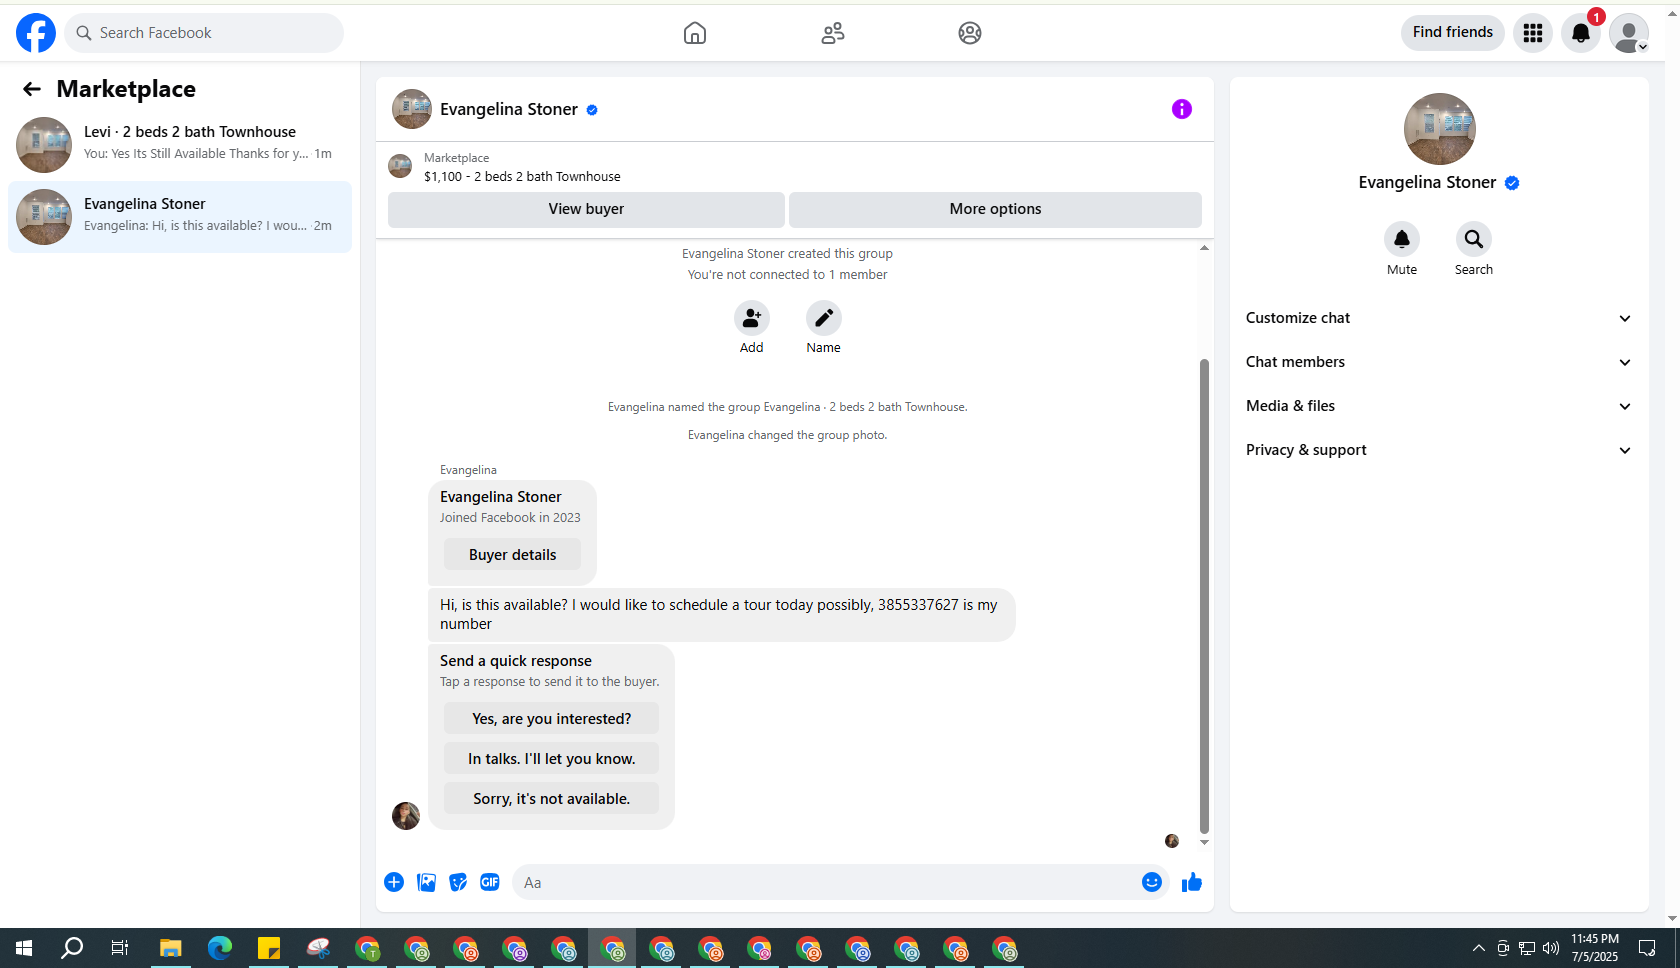Open Buyer details for Evangelina Stoner
The image size is (1680, 968).
(512, 555)
